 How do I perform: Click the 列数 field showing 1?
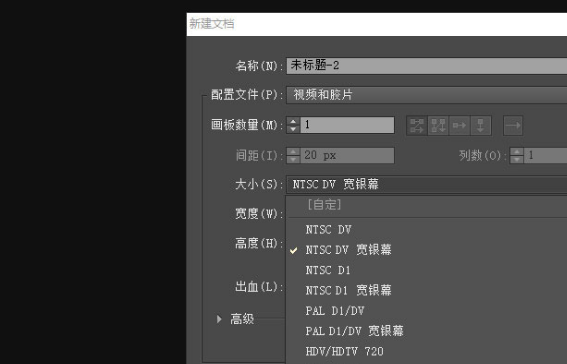pyautogui.click(x=545, y=155)
